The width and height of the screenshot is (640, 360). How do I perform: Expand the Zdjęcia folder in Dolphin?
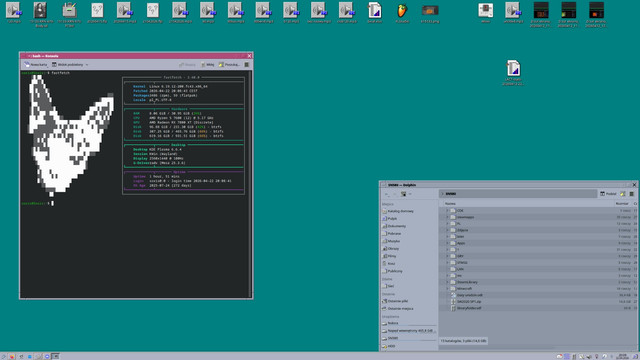coord(447,230)
